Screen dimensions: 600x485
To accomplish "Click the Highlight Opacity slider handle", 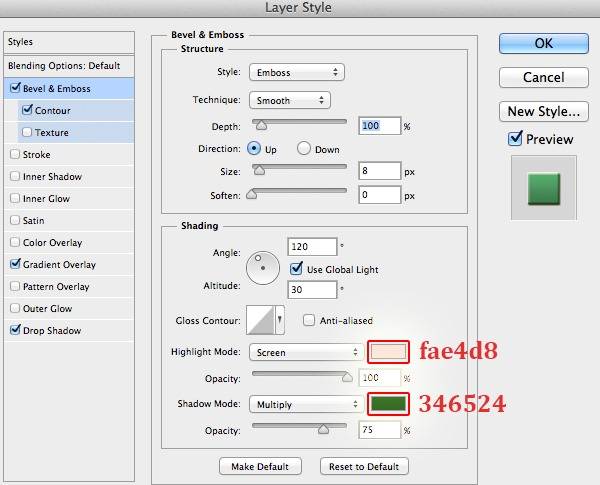I will 347,377.
